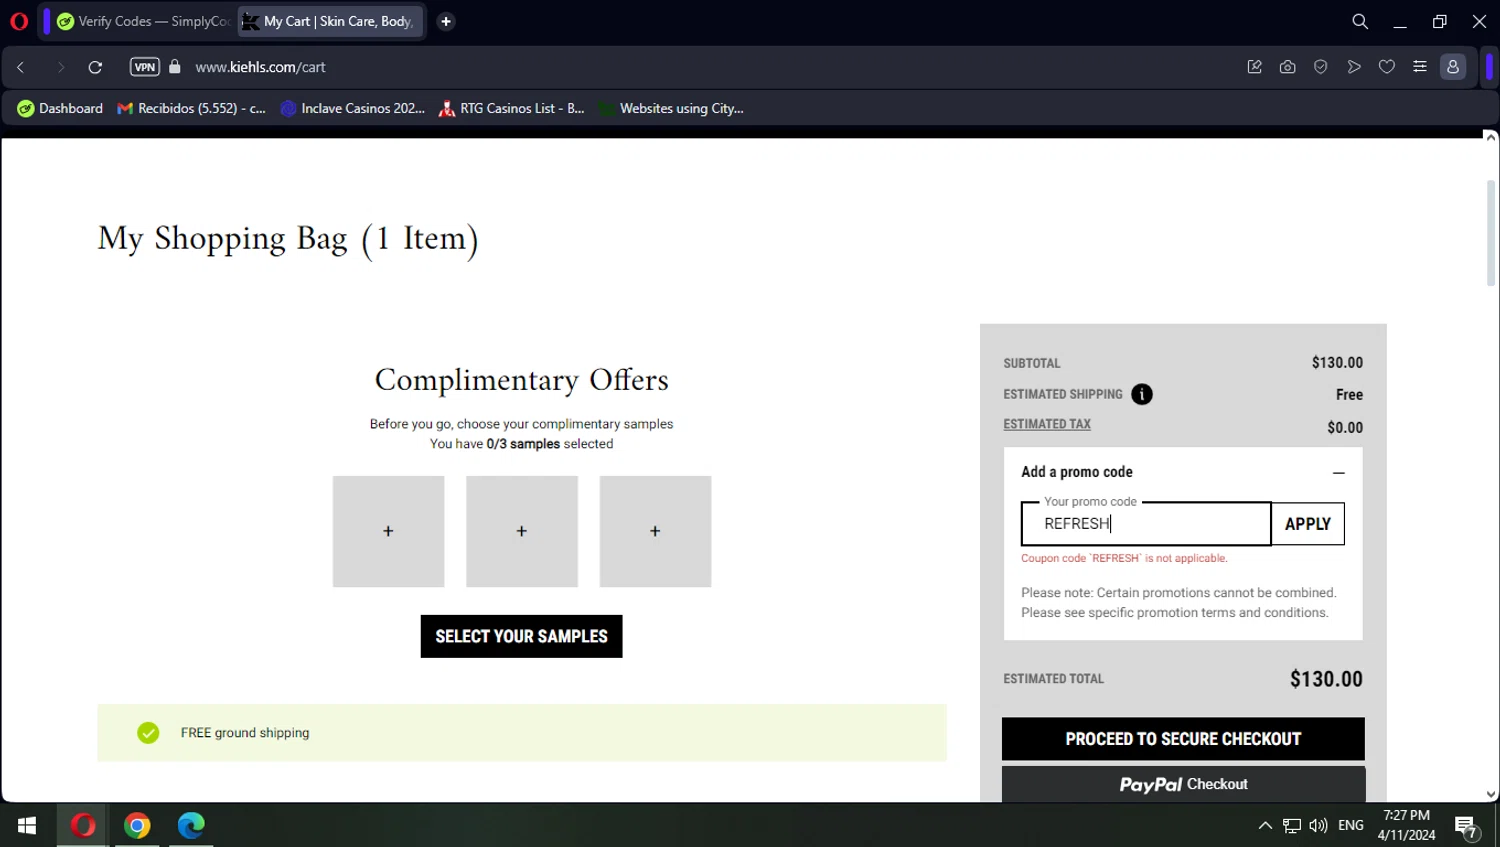Focus the address bar URL
1500x847 pixels.
pos(261,67)
